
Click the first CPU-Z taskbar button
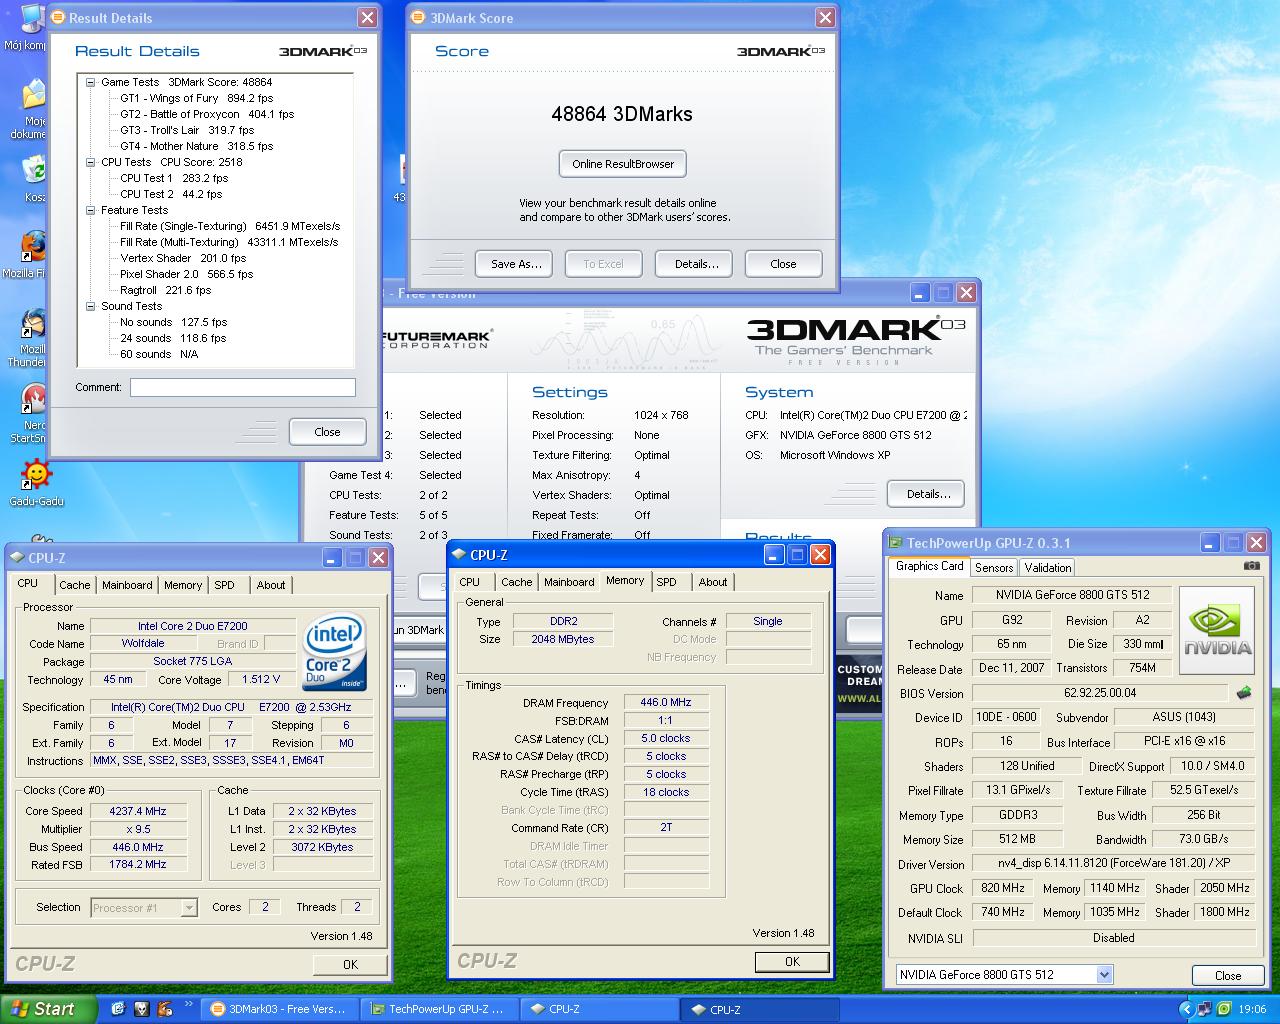point(598,1009)
